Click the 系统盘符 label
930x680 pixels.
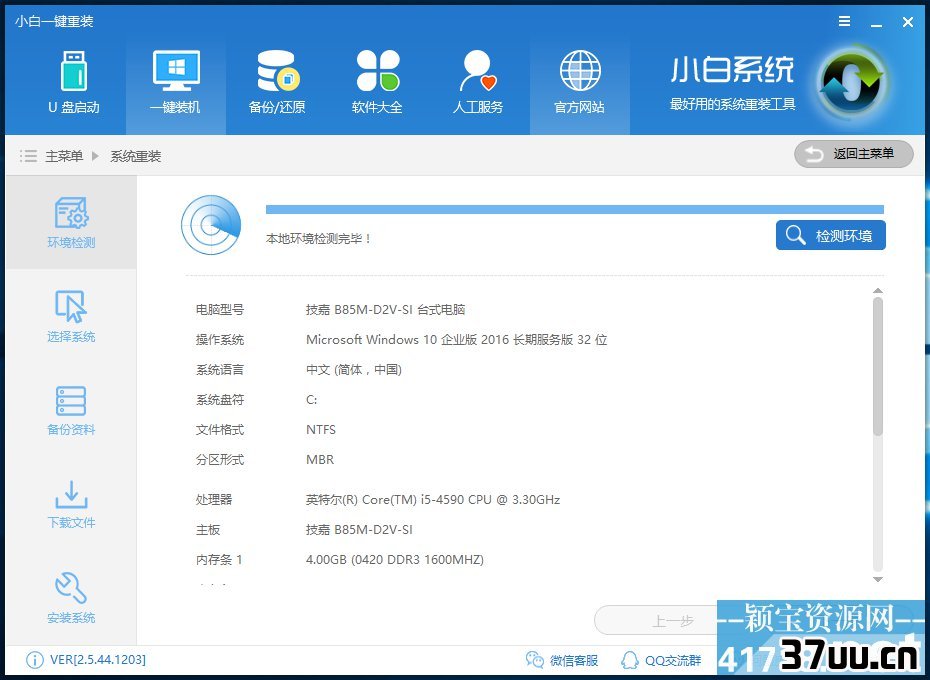(x=220, y=400)
